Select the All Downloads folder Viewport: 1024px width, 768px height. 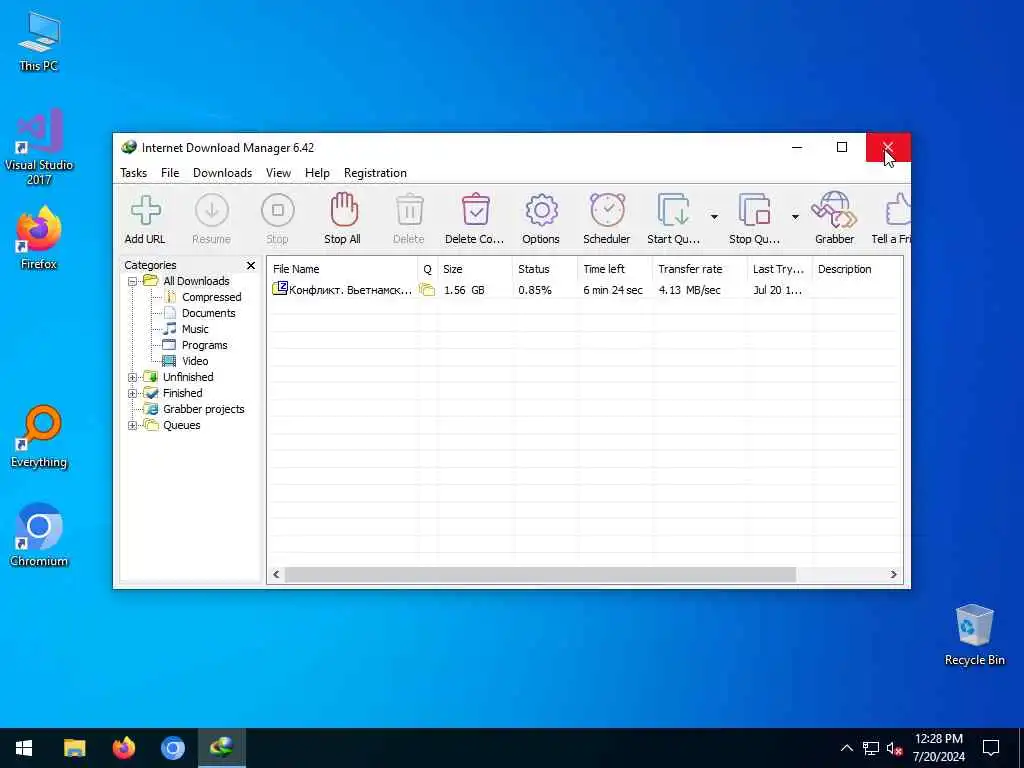pyautogui.click(x=196, y=281)
